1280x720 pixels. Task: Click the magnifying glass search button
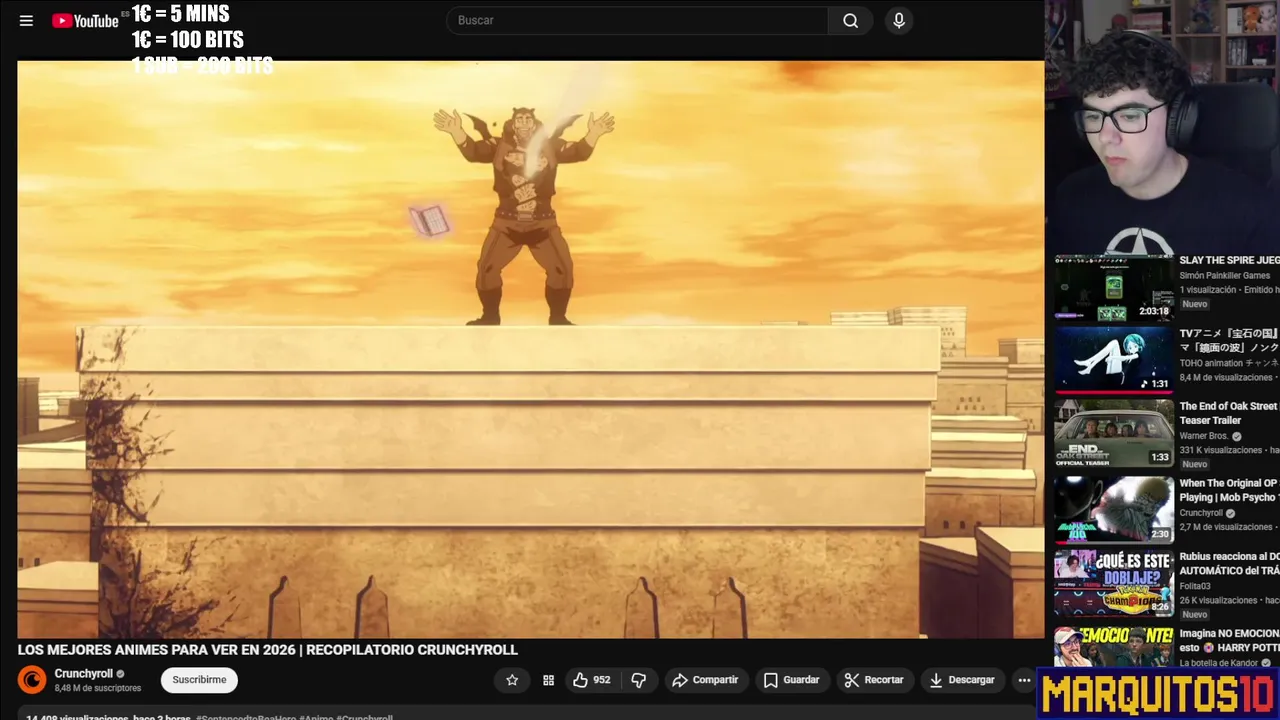[850, 20]
